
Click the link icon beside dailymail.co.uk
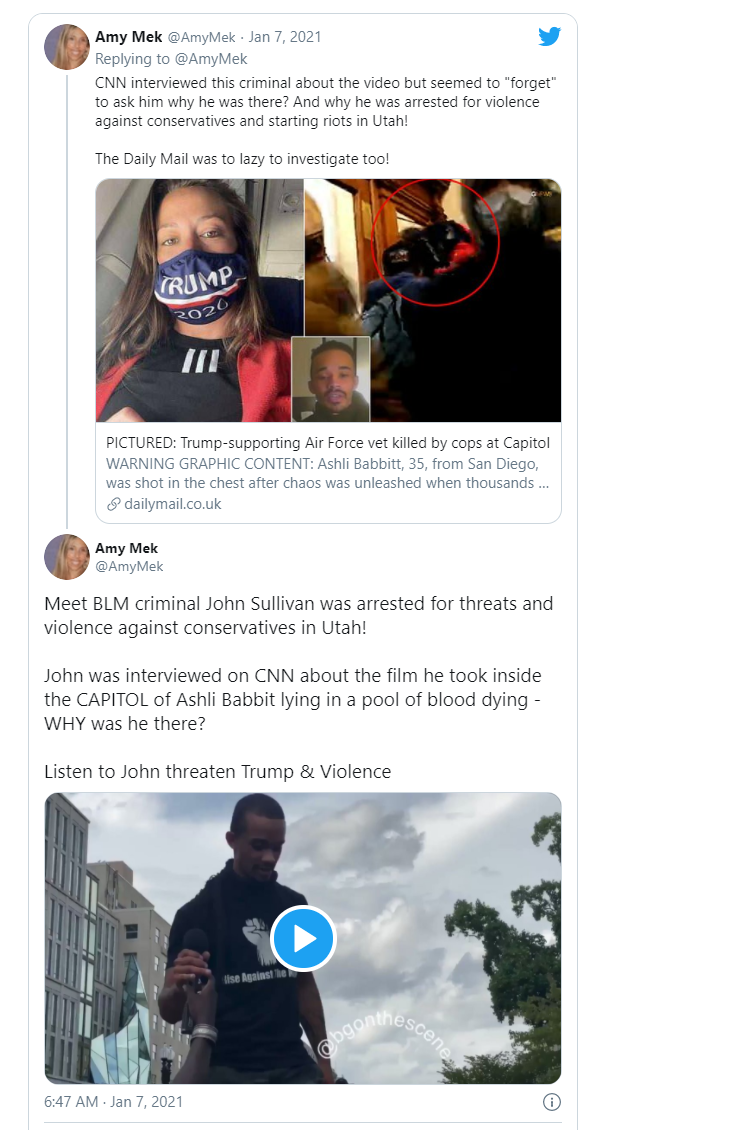(x=113, y=504)
